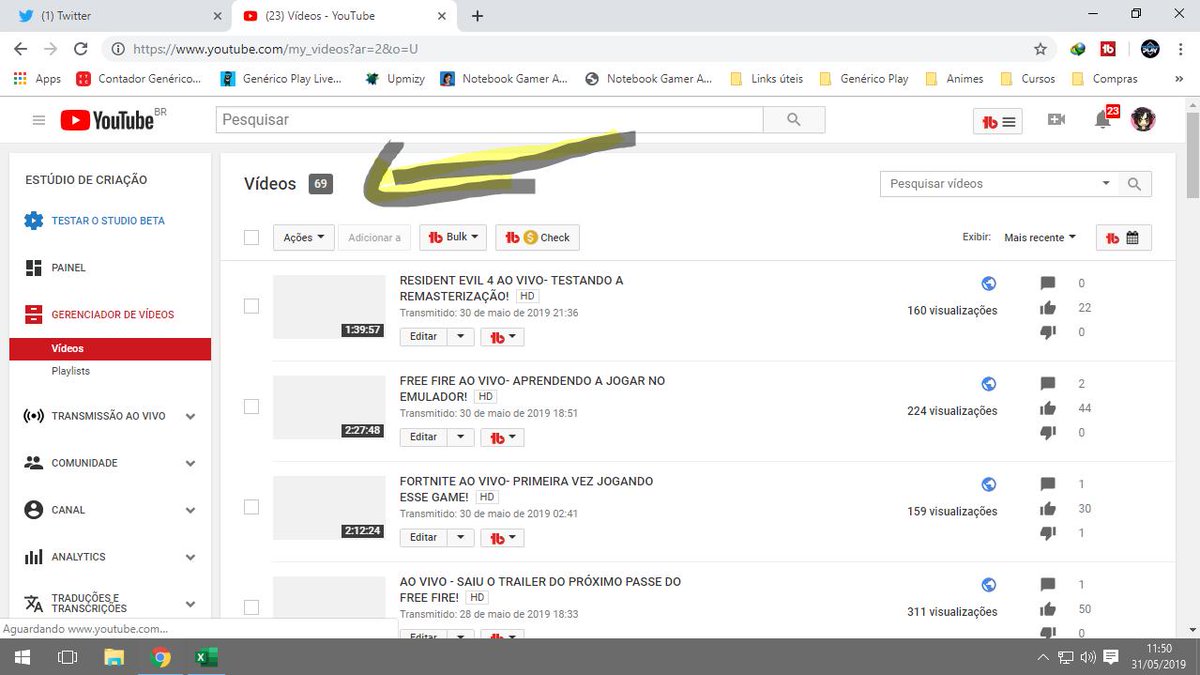Image resolution: width=1200 pixels, height=675 pixels.
Task: Select the Trailer do próximo passe video checkbox
Action: click(251, 607)
